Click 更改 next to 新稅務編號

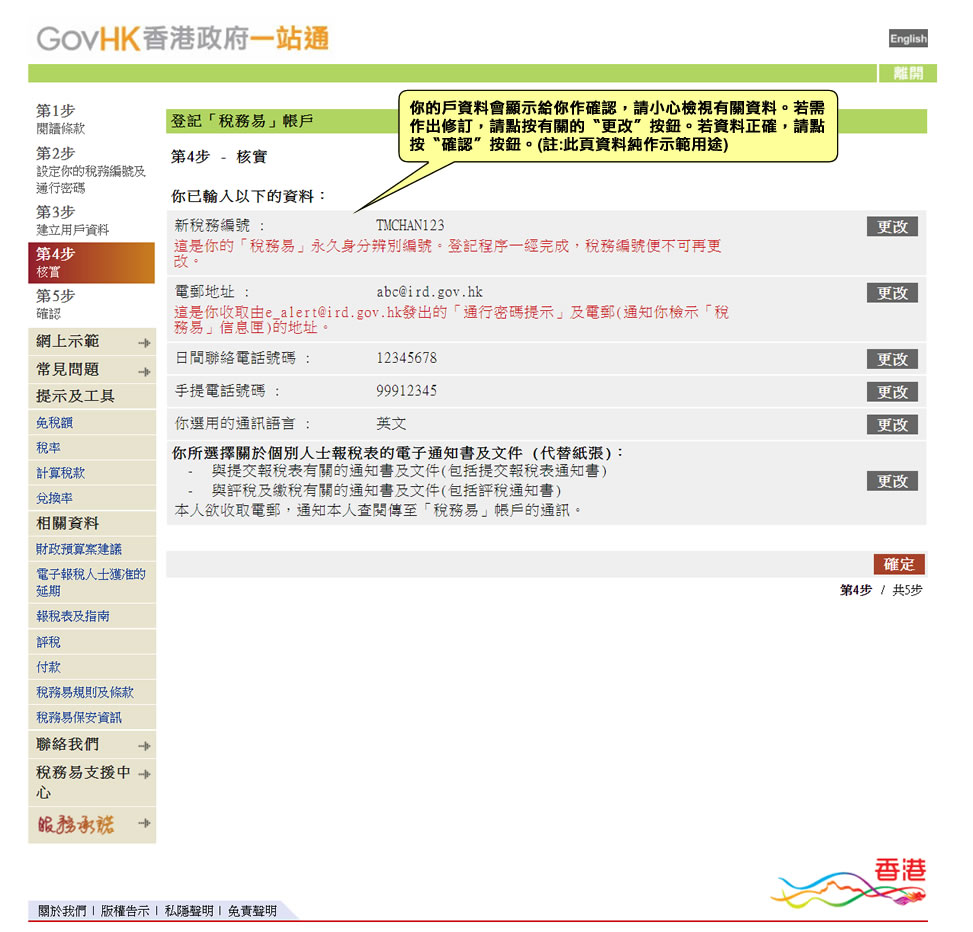click(x=891, y=226)
